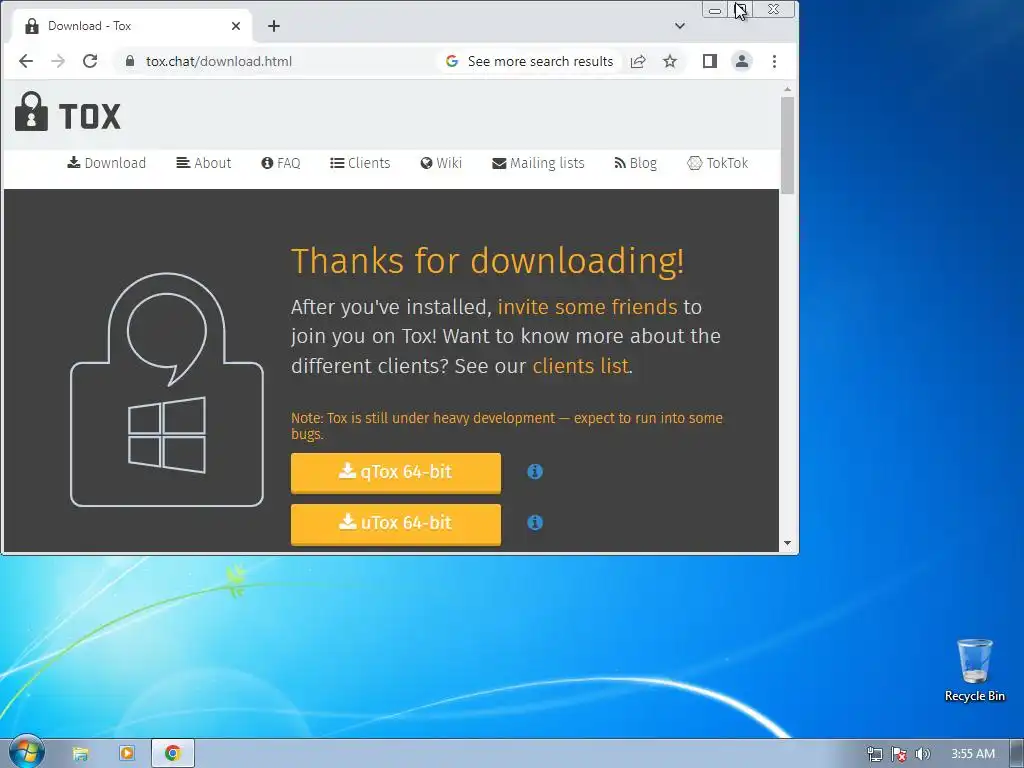1024x768 pixels.
Task: Click the page scrollbar down arrow
Action: tap(788, 543)
